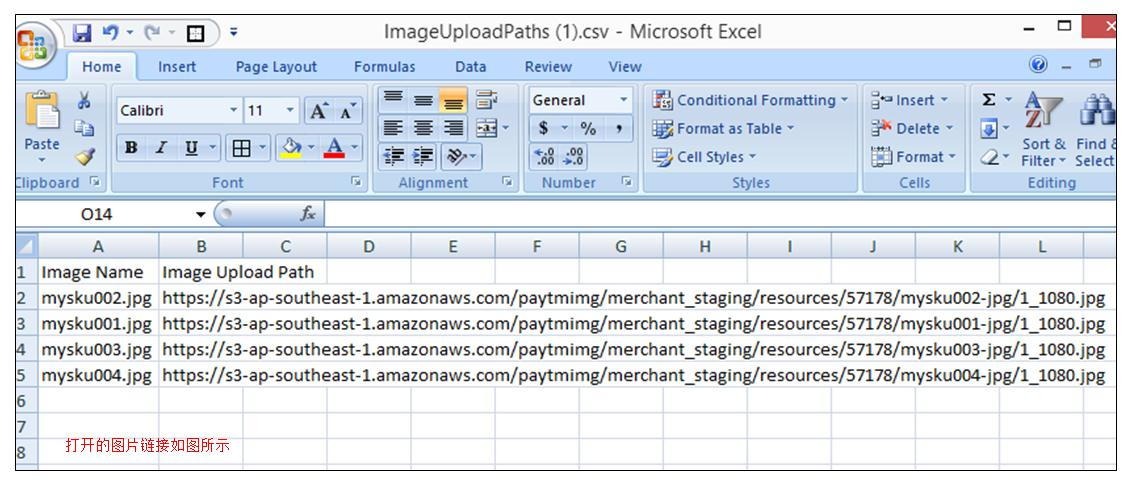Screen dimensions: 1128x488
Task: Click the Office button
Action: tap(35, 45)
